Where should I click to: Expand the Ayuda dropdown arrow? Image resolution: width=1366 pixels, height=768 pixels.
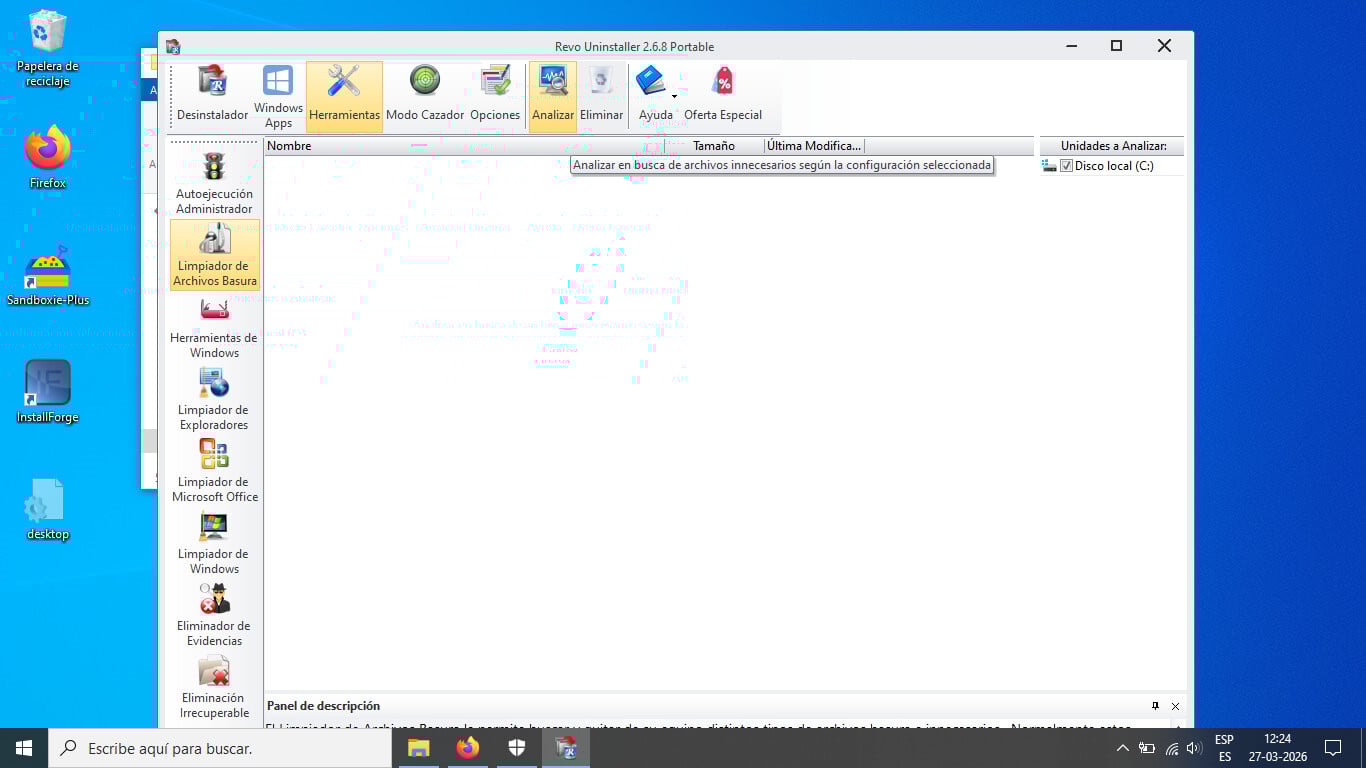tap(674, 97)
